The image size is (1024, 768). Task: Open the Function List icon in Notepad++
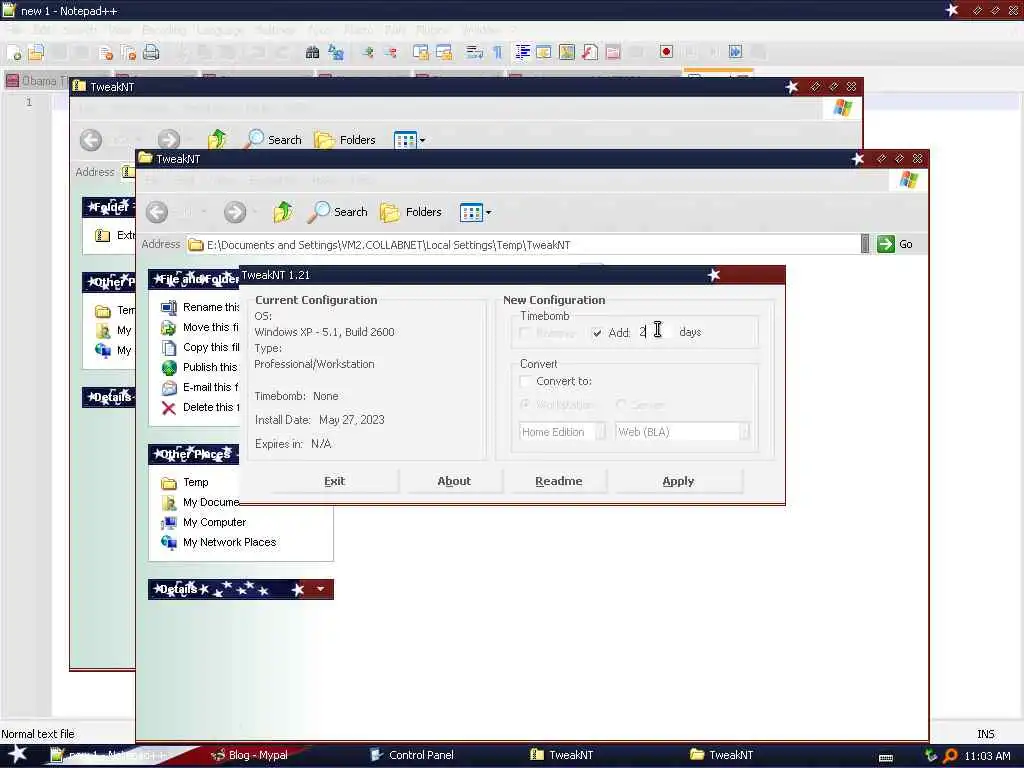(x=590, y=52)
